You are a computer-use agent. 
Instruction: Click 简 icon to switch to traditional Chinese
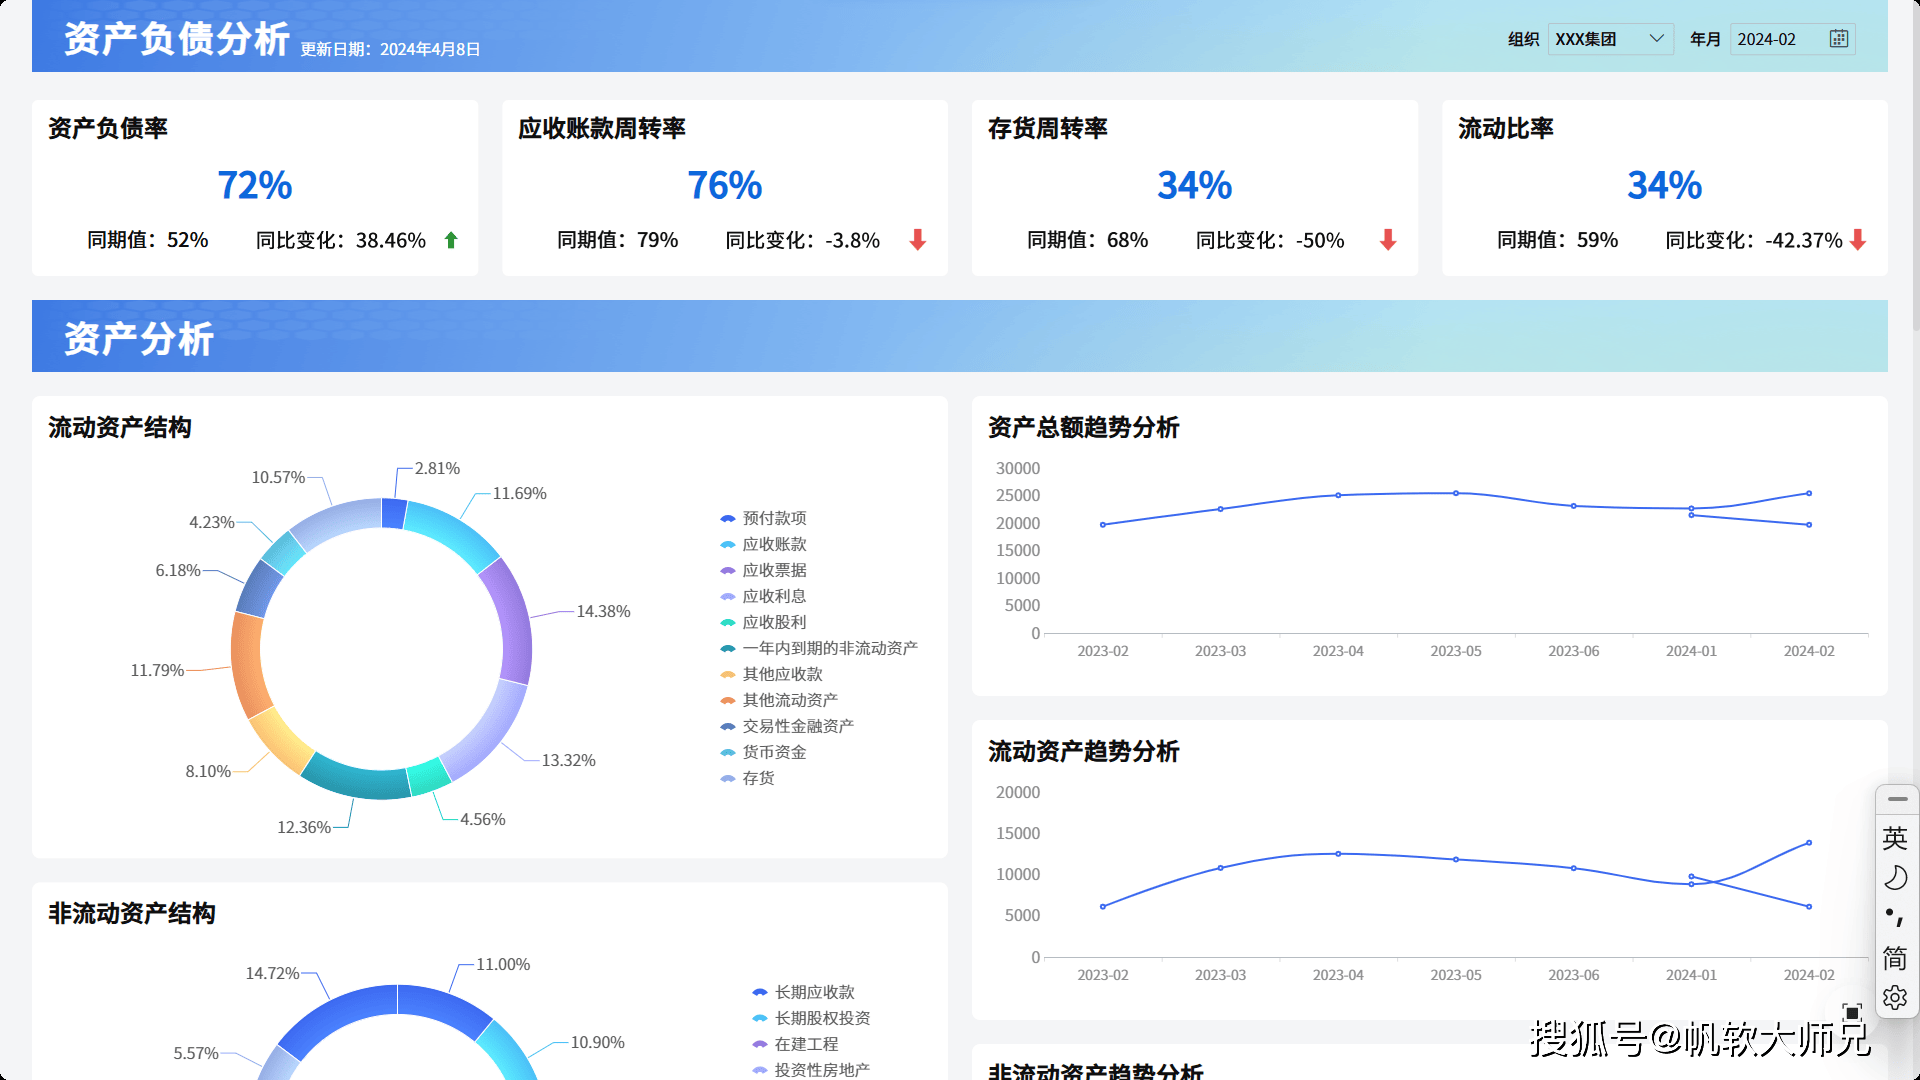pos(1896,958)
